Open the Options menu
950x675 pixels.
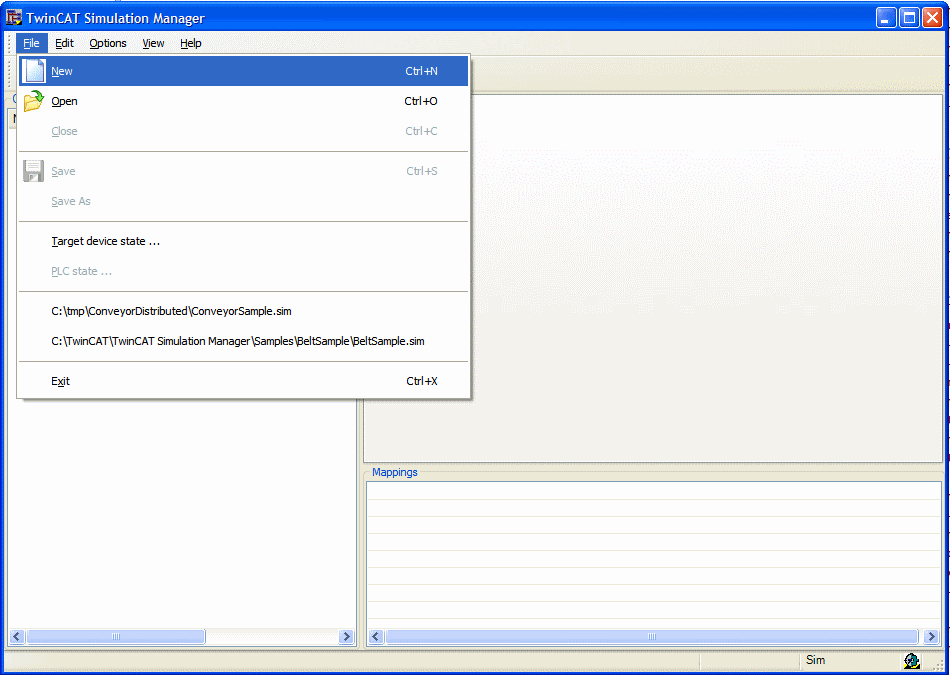(108, 43)
